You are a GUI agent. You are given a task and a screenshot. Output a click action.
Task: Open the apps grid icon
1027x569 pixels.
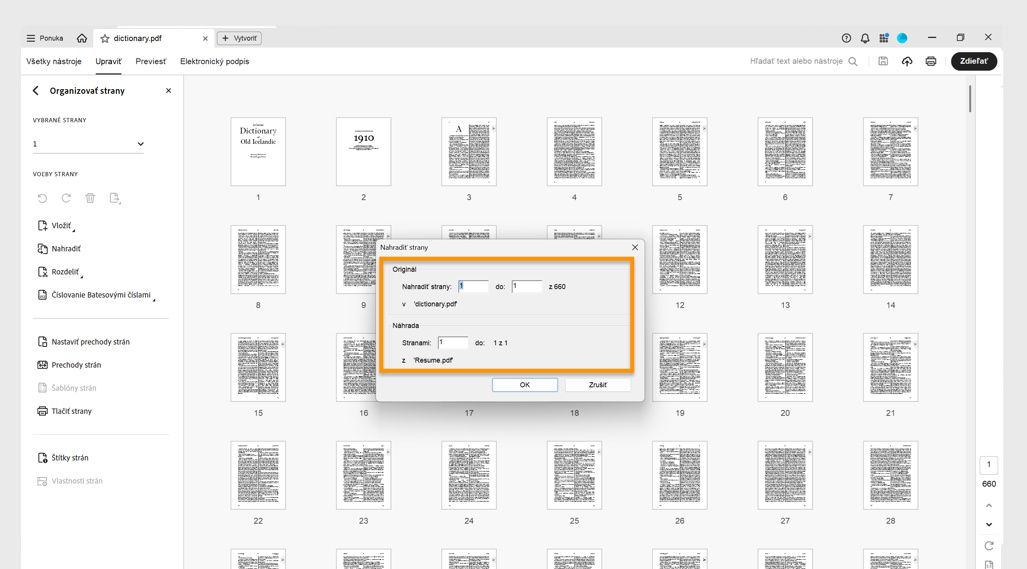coord(884,38)
